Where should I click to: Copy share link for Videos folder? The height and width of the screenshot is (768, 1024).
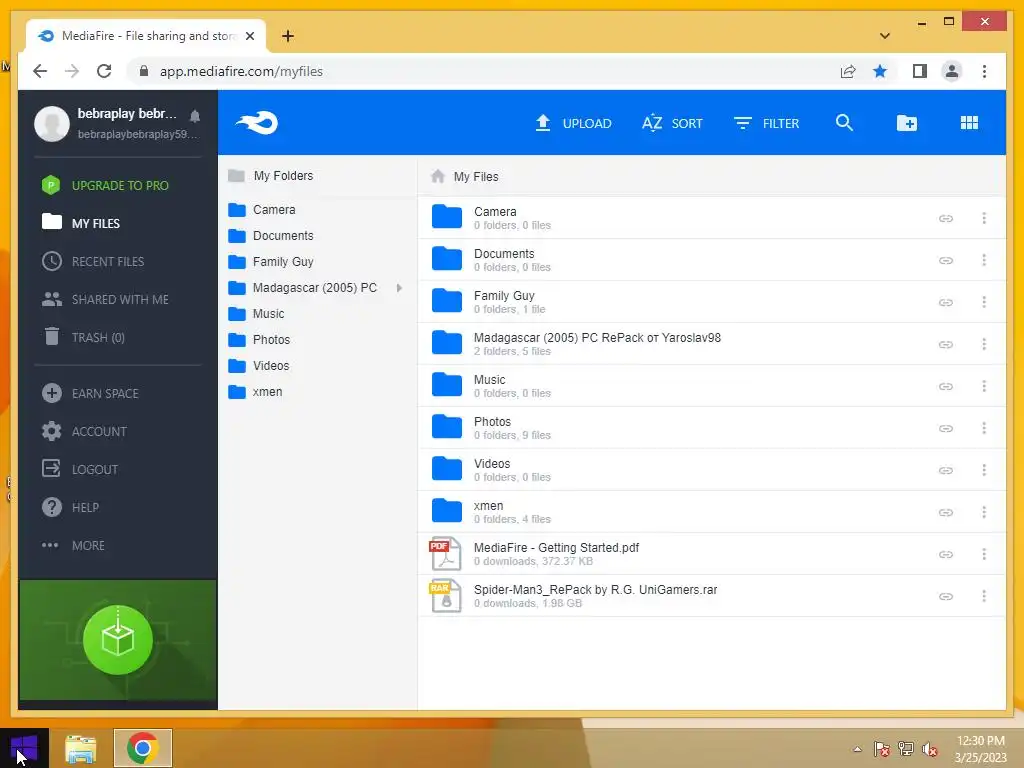coord(946,470)
